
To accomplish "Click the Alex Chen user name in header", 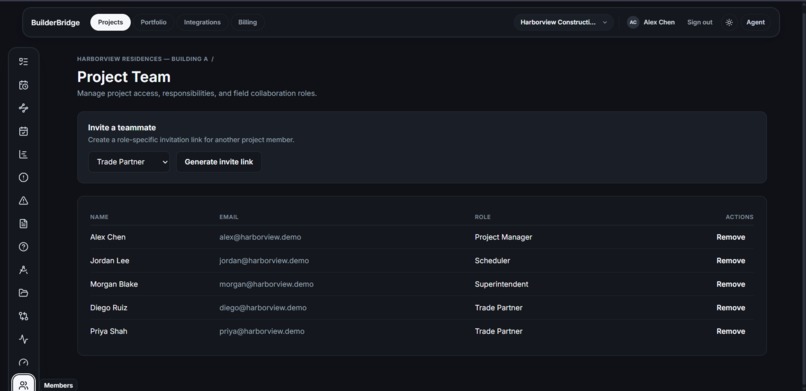I will click(x=659, y=22).
